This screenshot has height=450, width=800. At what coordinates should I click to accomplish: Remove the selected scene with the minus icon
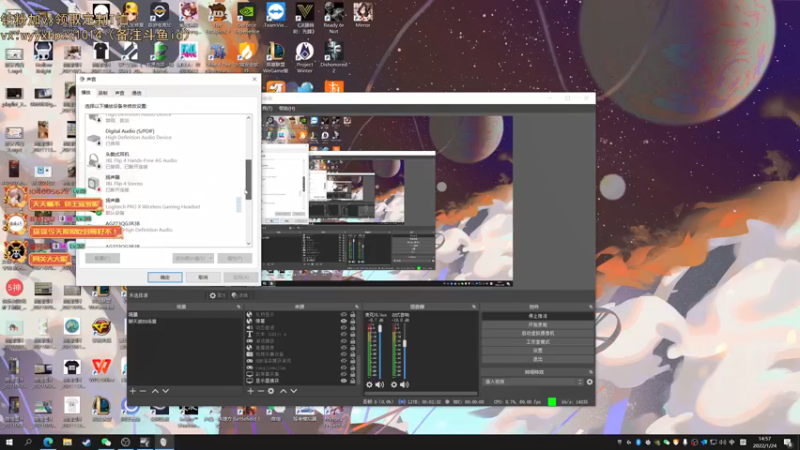[143, 391]
